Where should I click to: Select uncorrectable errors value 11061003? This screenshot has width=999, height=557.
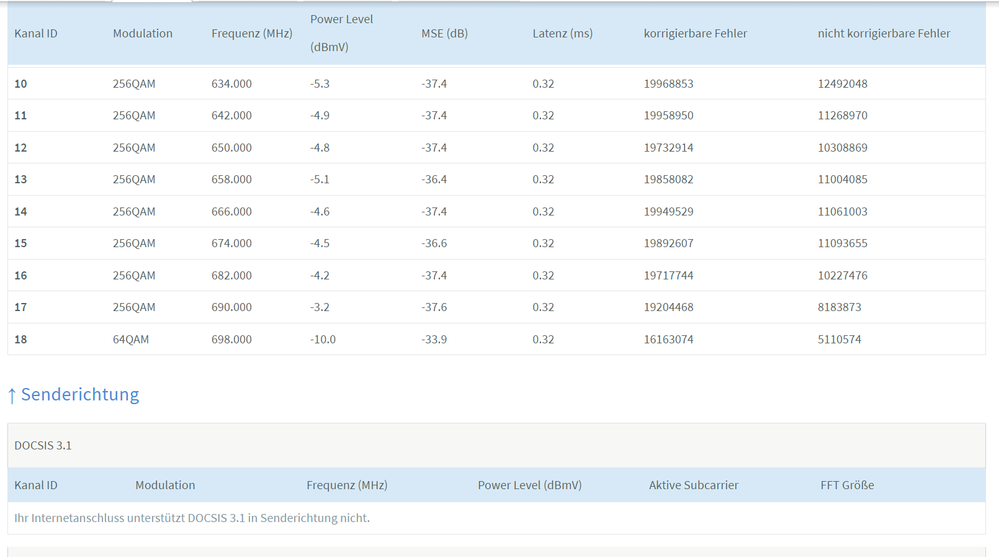(842, 212)
